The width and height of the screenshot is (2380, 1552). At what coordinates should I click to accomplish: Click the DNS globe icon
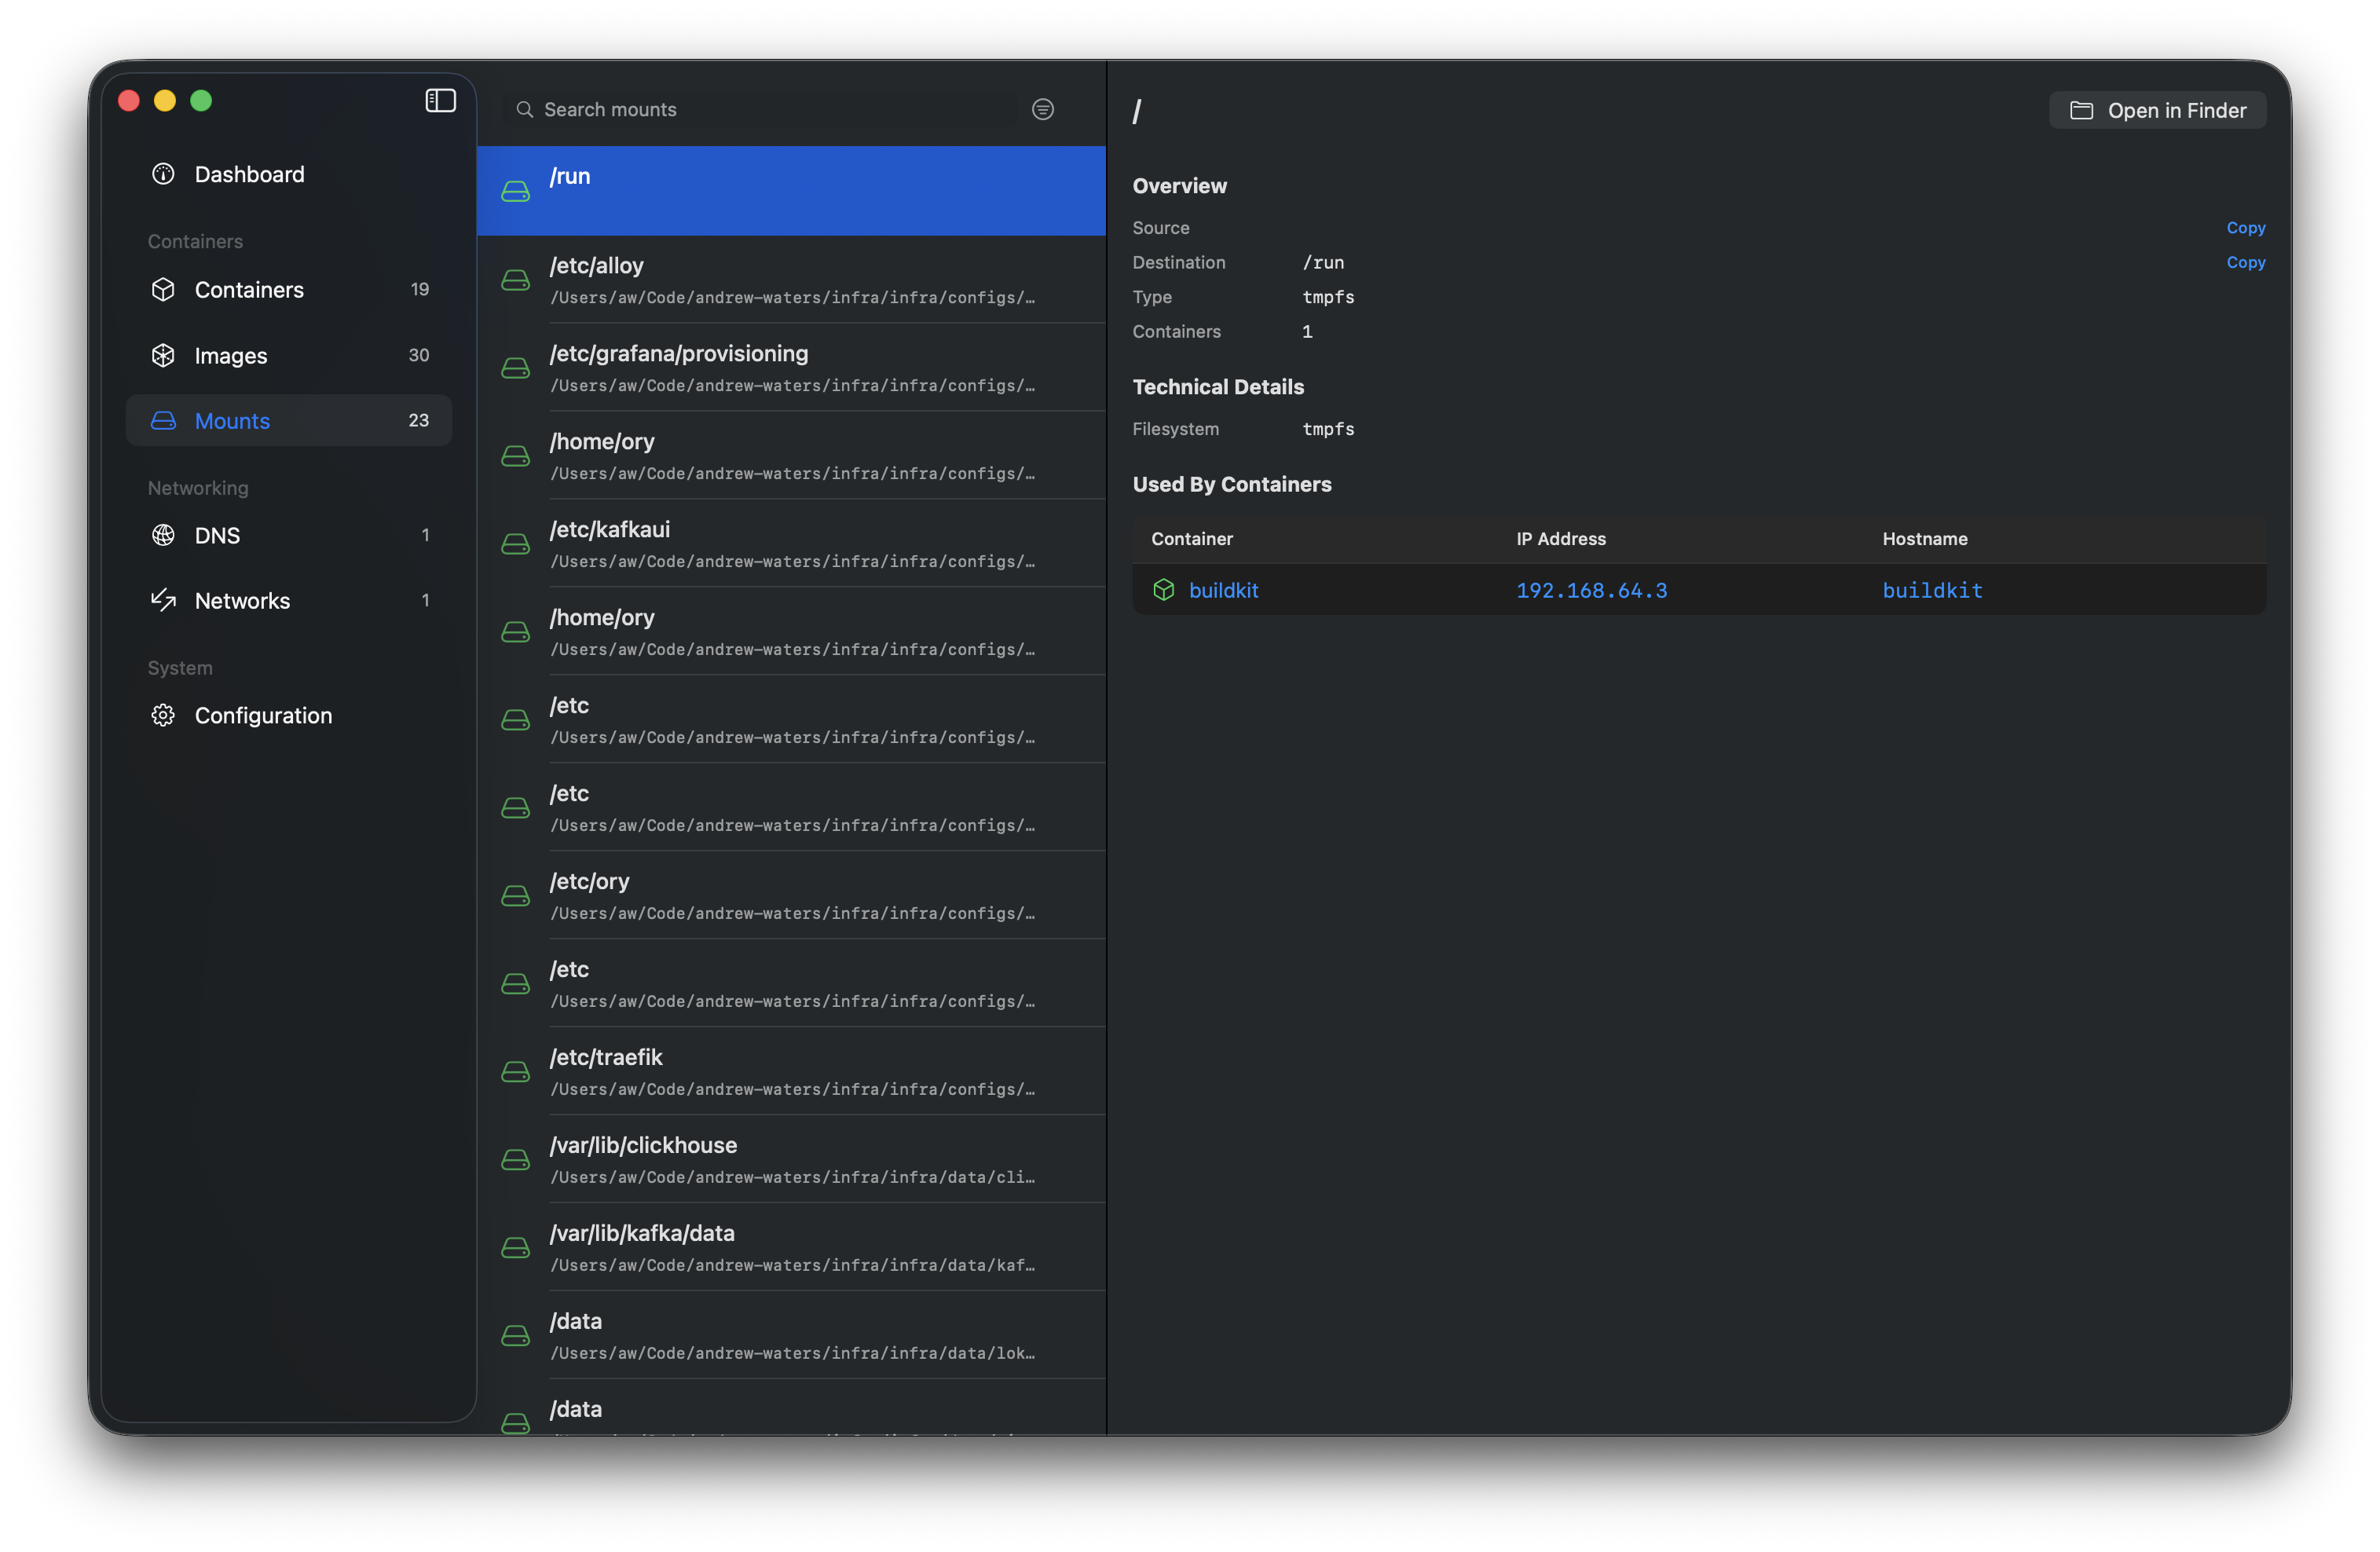tap(163, 535)
